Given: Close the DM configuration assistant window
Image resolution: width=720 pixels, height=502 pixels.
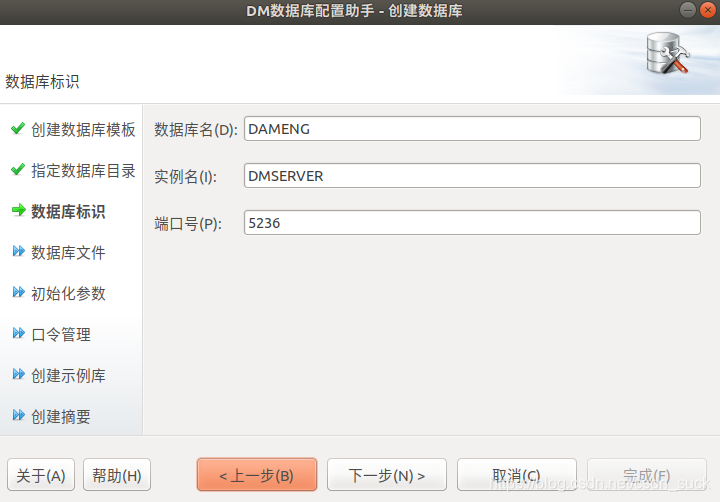Looking at the screenshot, I should pos(708,10).
